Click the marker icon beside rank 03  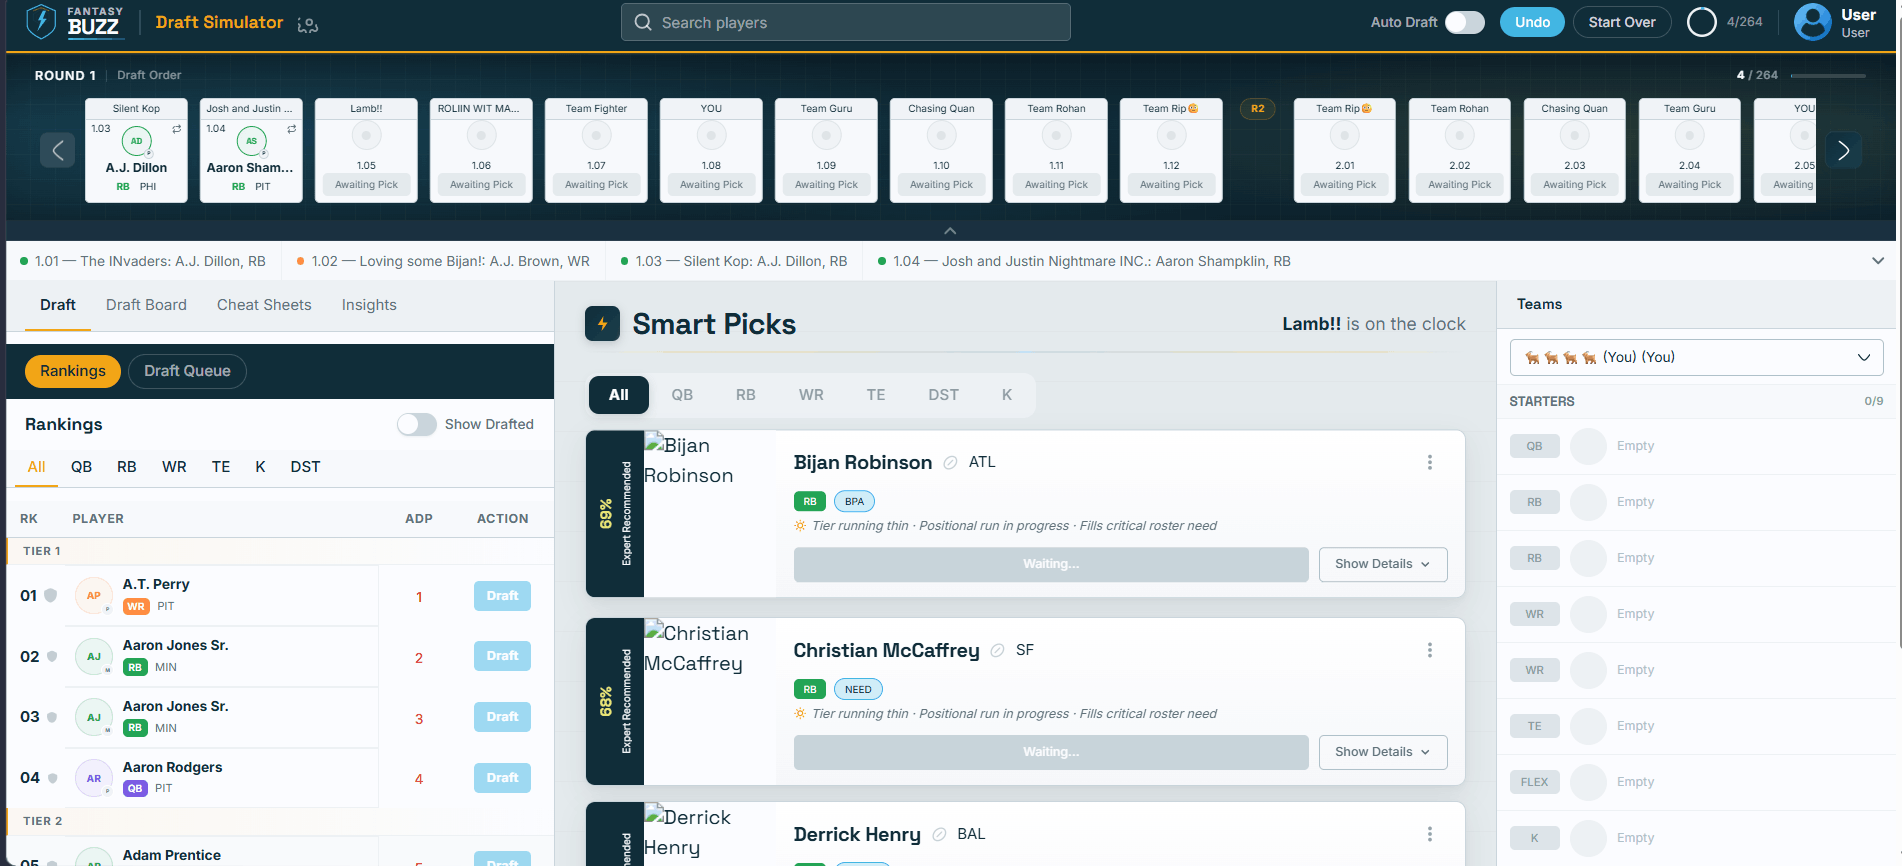click(52, 717)
